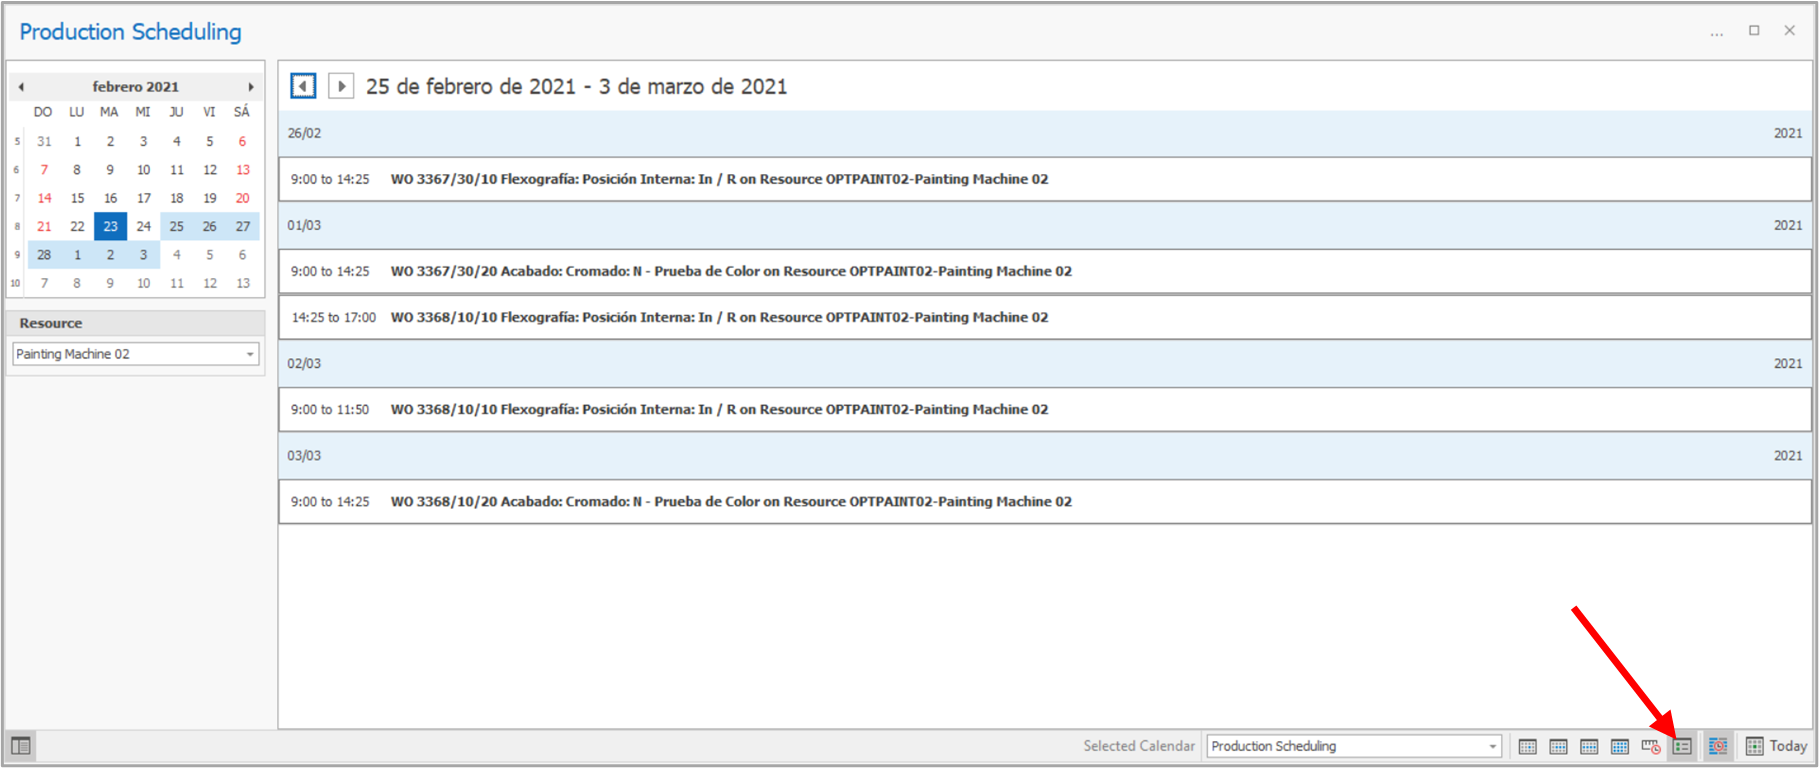Switch to Month view icon

pyautogui.click(x=1620, y=746)
